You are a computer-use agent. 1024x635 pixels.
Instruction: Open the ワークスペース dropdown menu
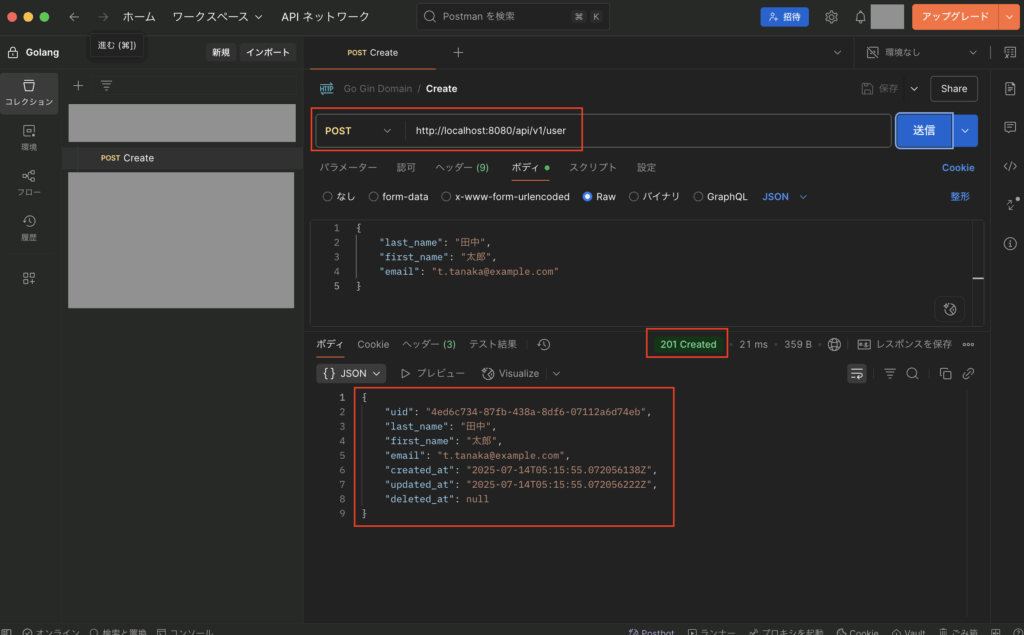click(x=217, y=17)
